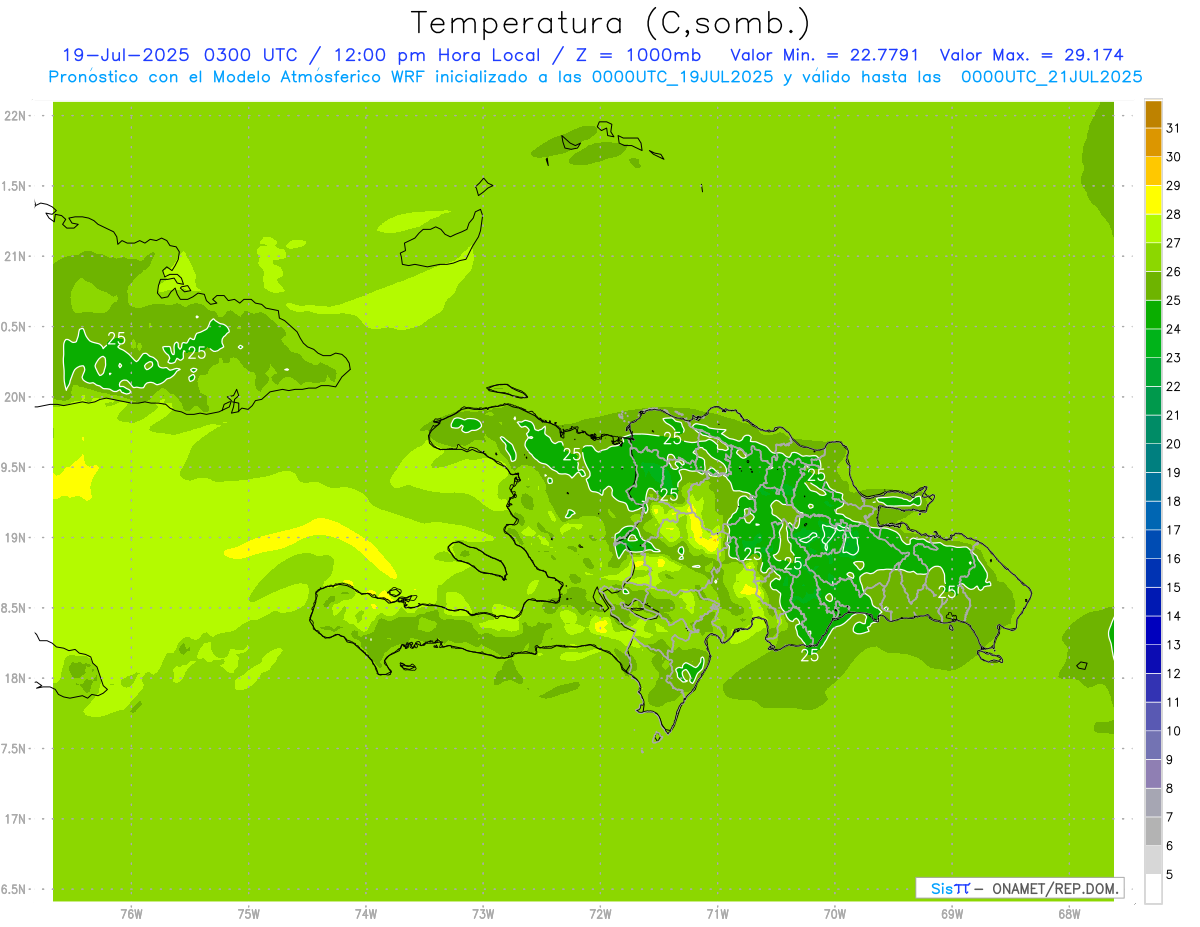
Task: Click the 22N latitude label
Action: click(16, 116)
